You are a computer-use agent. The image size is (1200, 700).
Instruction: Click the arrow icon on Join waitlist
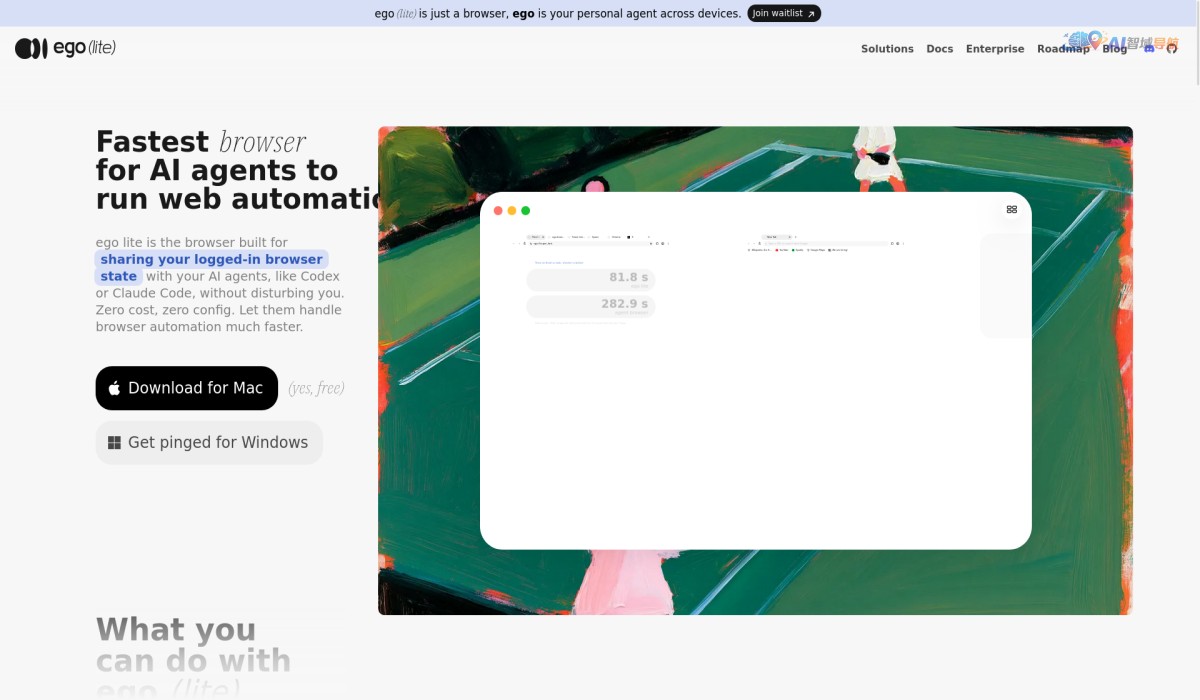coord(811,14)
